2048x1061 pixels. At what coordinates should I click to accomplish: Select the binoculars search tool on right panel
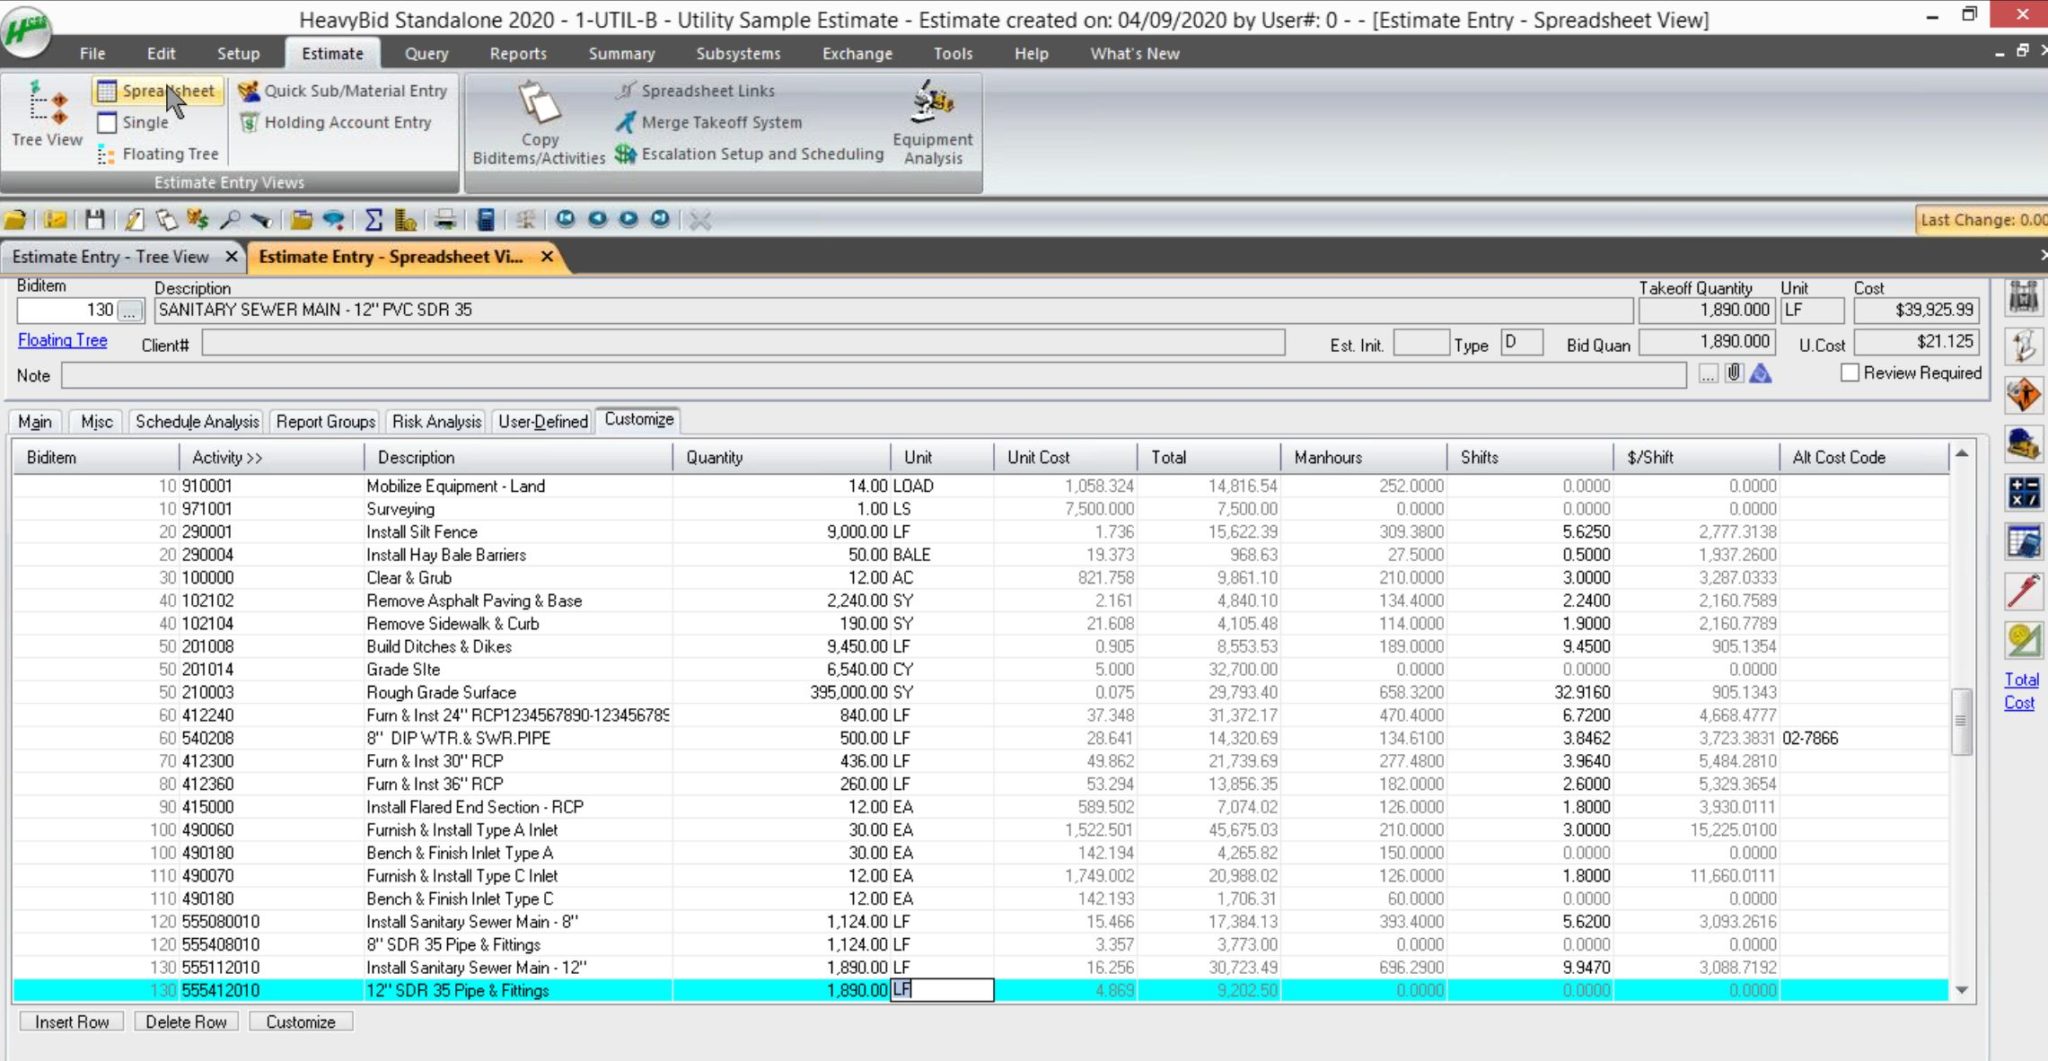2026,297
